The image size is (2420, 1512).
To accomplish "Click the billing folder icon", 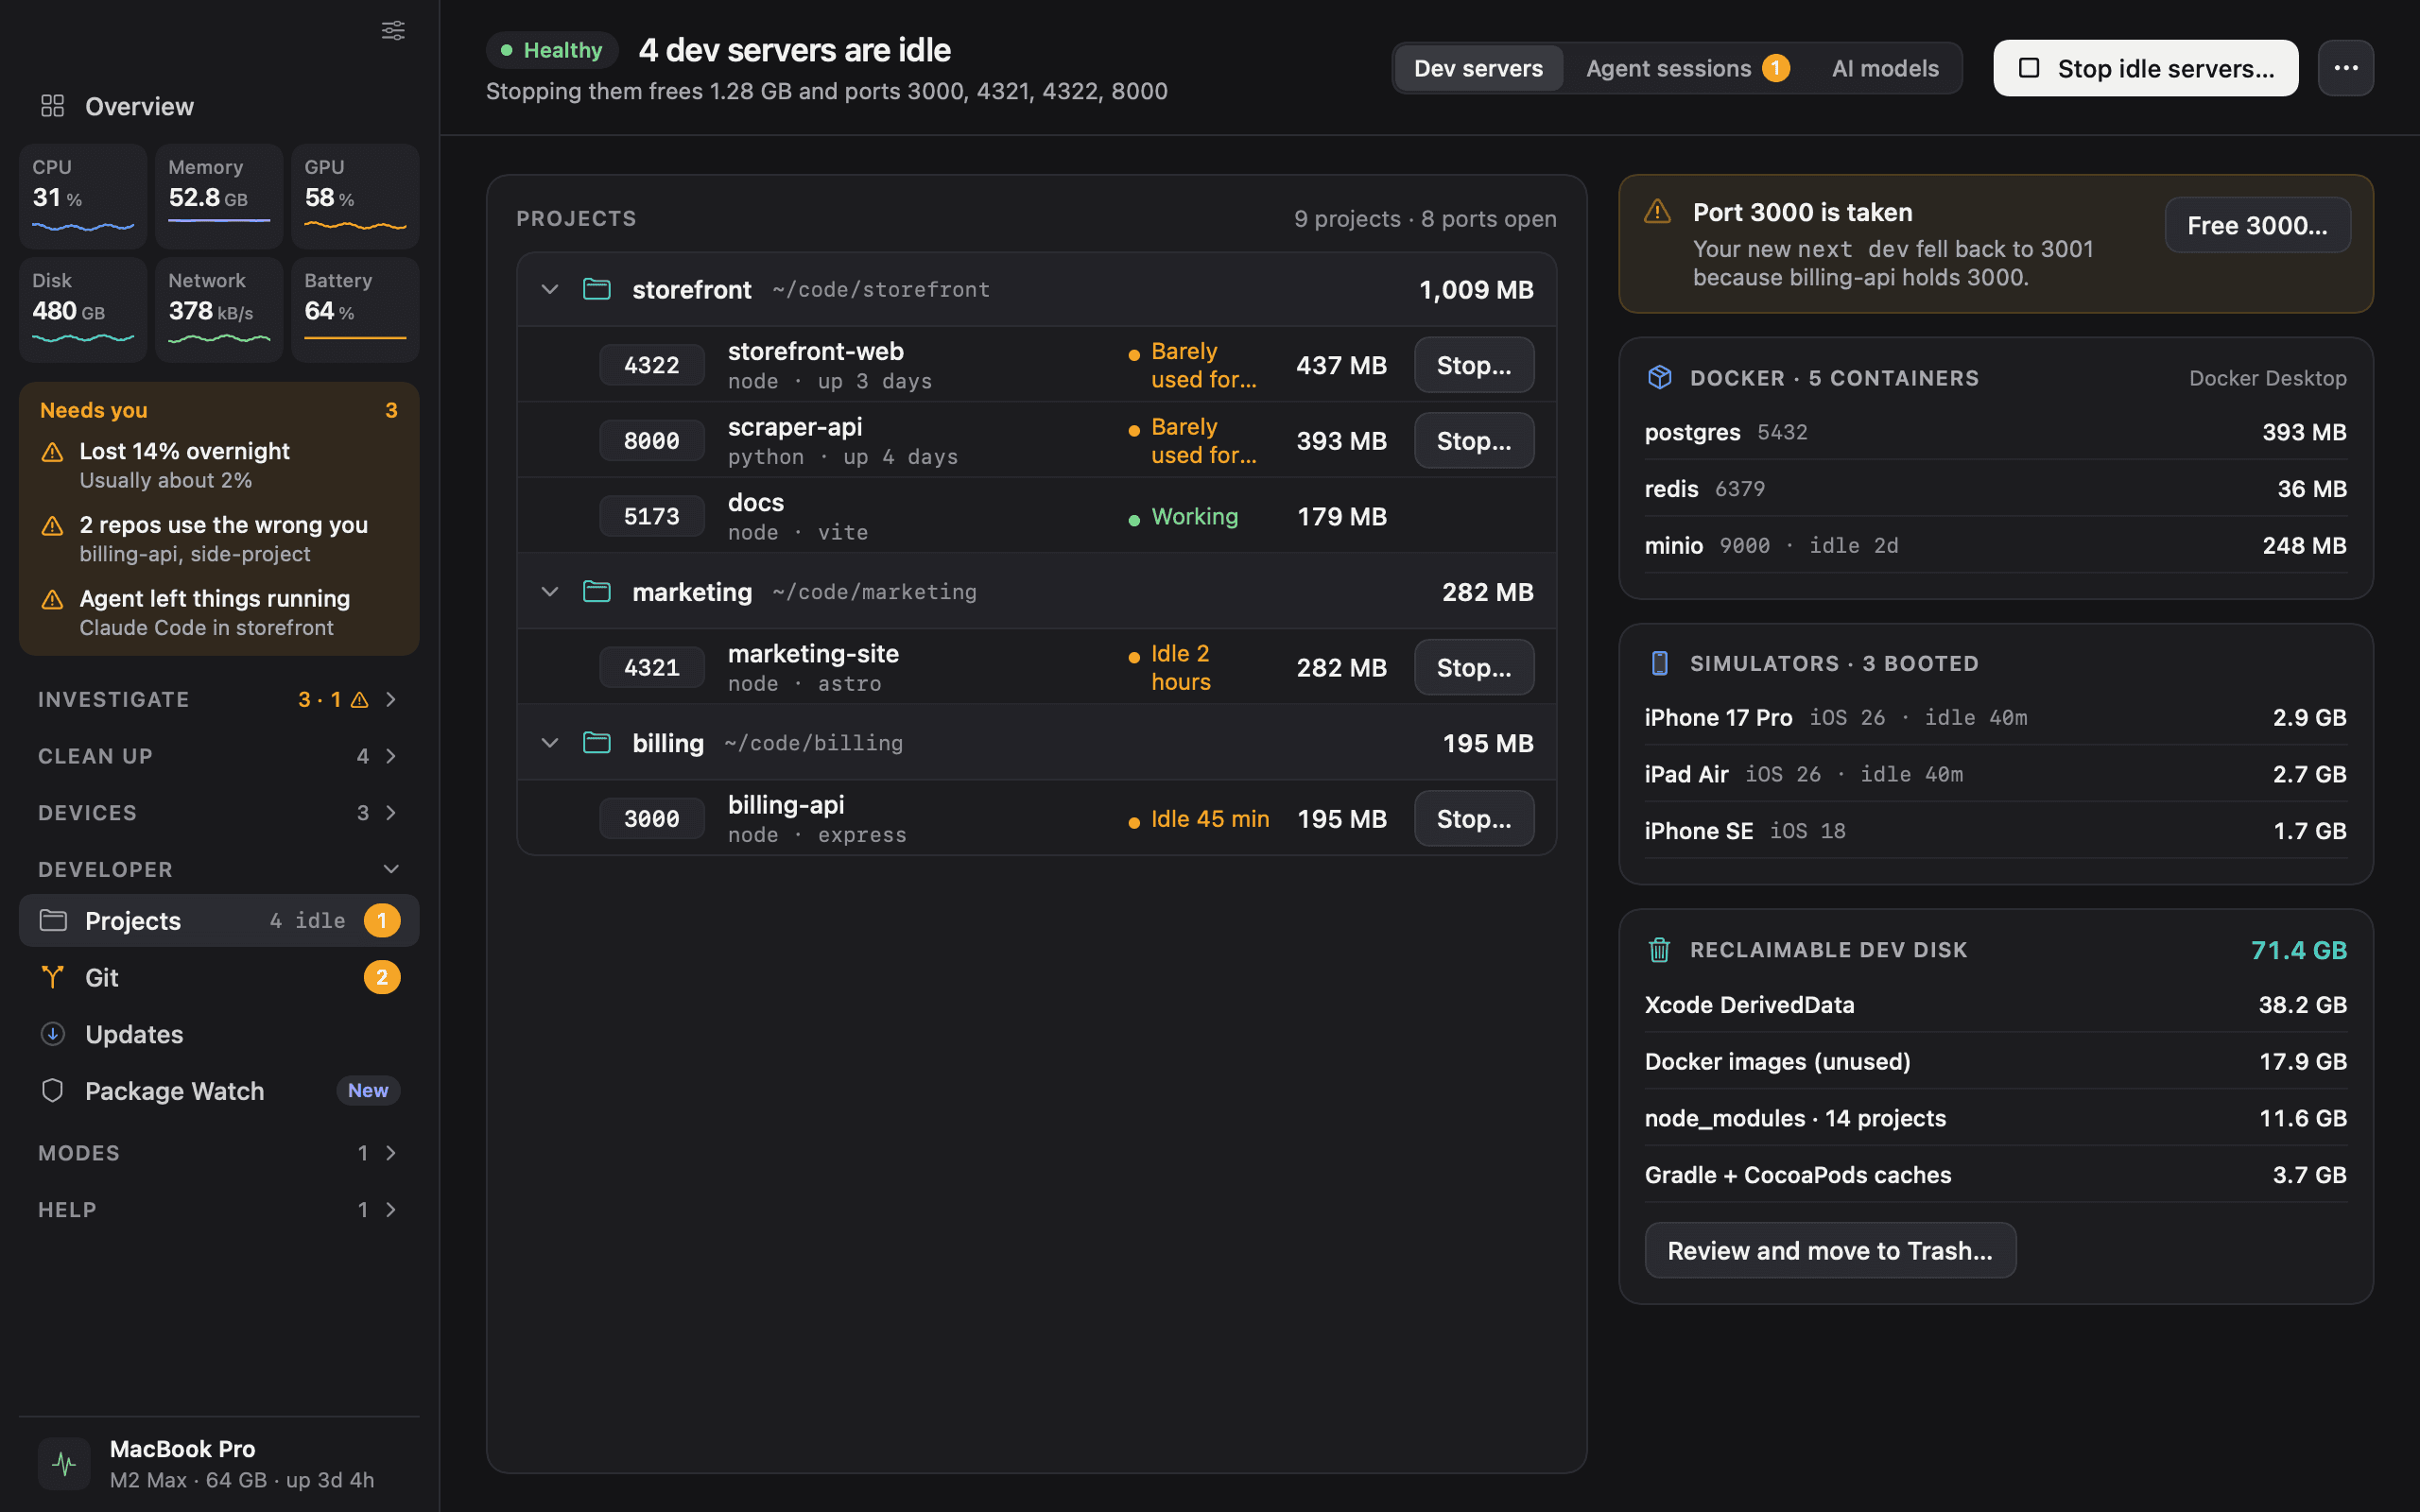I will (597, 743).
